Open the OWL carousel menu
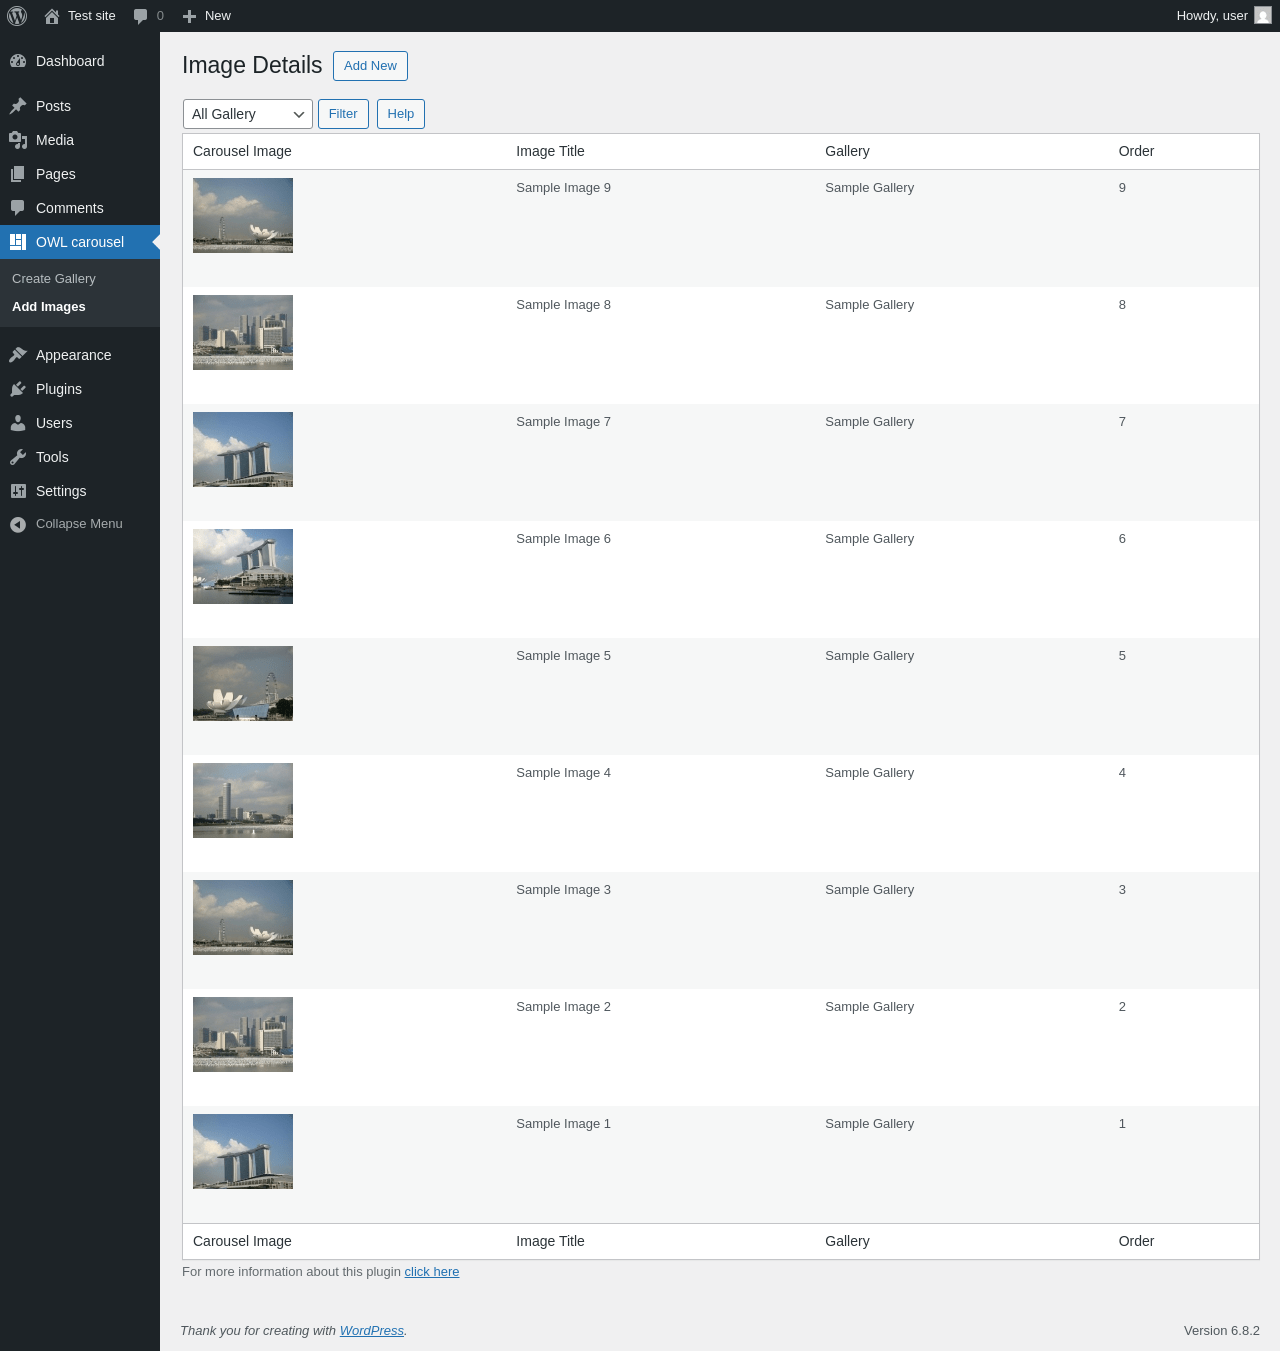This screenshot has width=1280, height=1351. (x=80, y=242)
